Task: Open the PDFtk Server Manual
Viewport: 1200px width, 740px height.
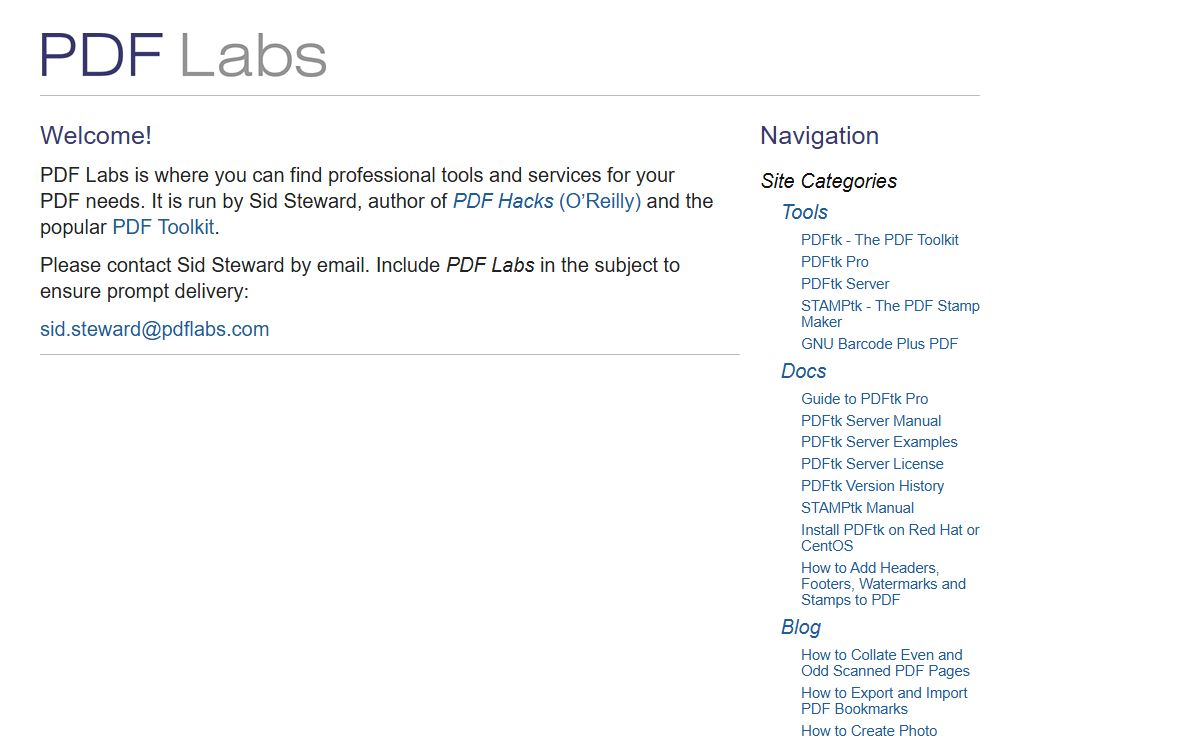Action: click(870, 421)
